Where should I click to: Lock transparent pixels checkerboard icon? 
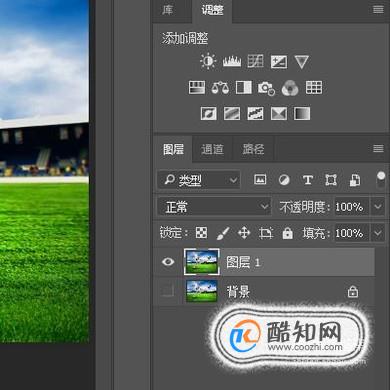point(201,233)
